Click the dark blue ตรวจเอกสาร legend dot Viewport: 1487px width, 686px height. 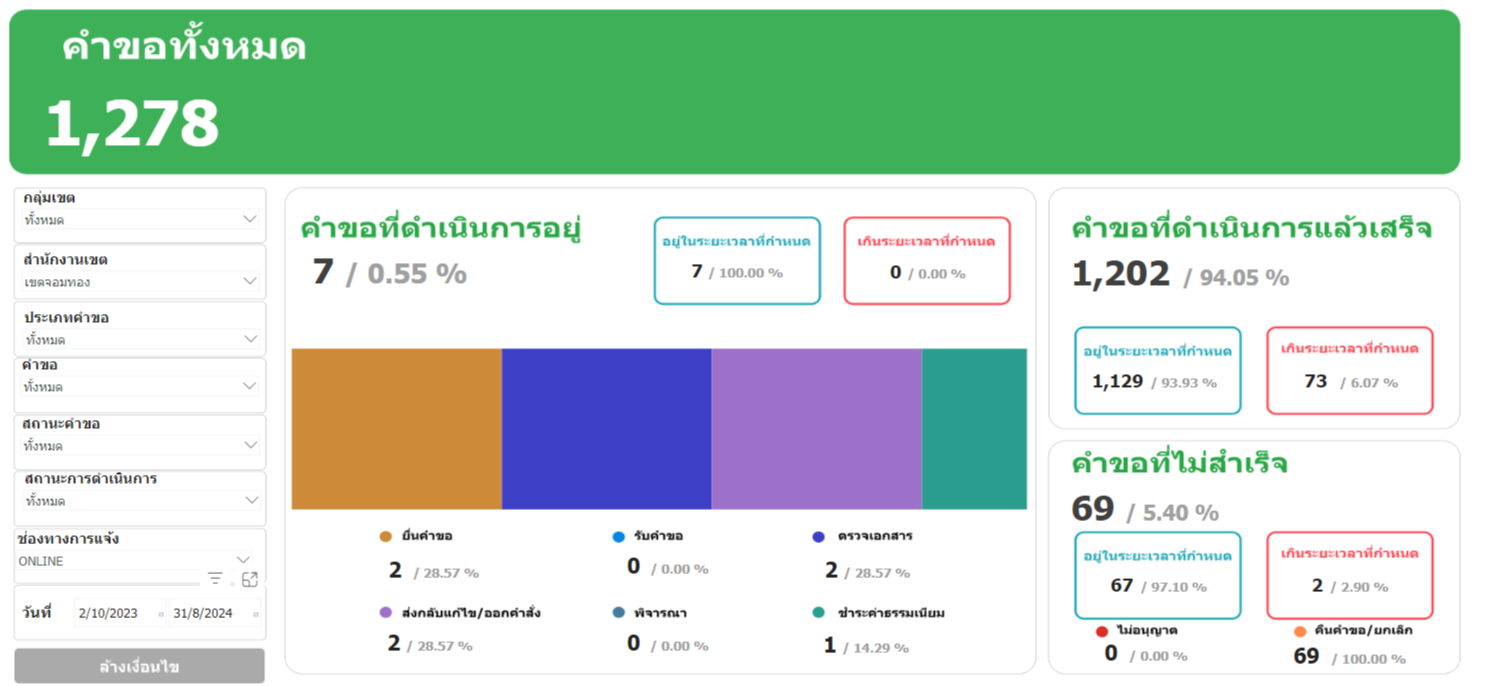(x=819, y=537)
